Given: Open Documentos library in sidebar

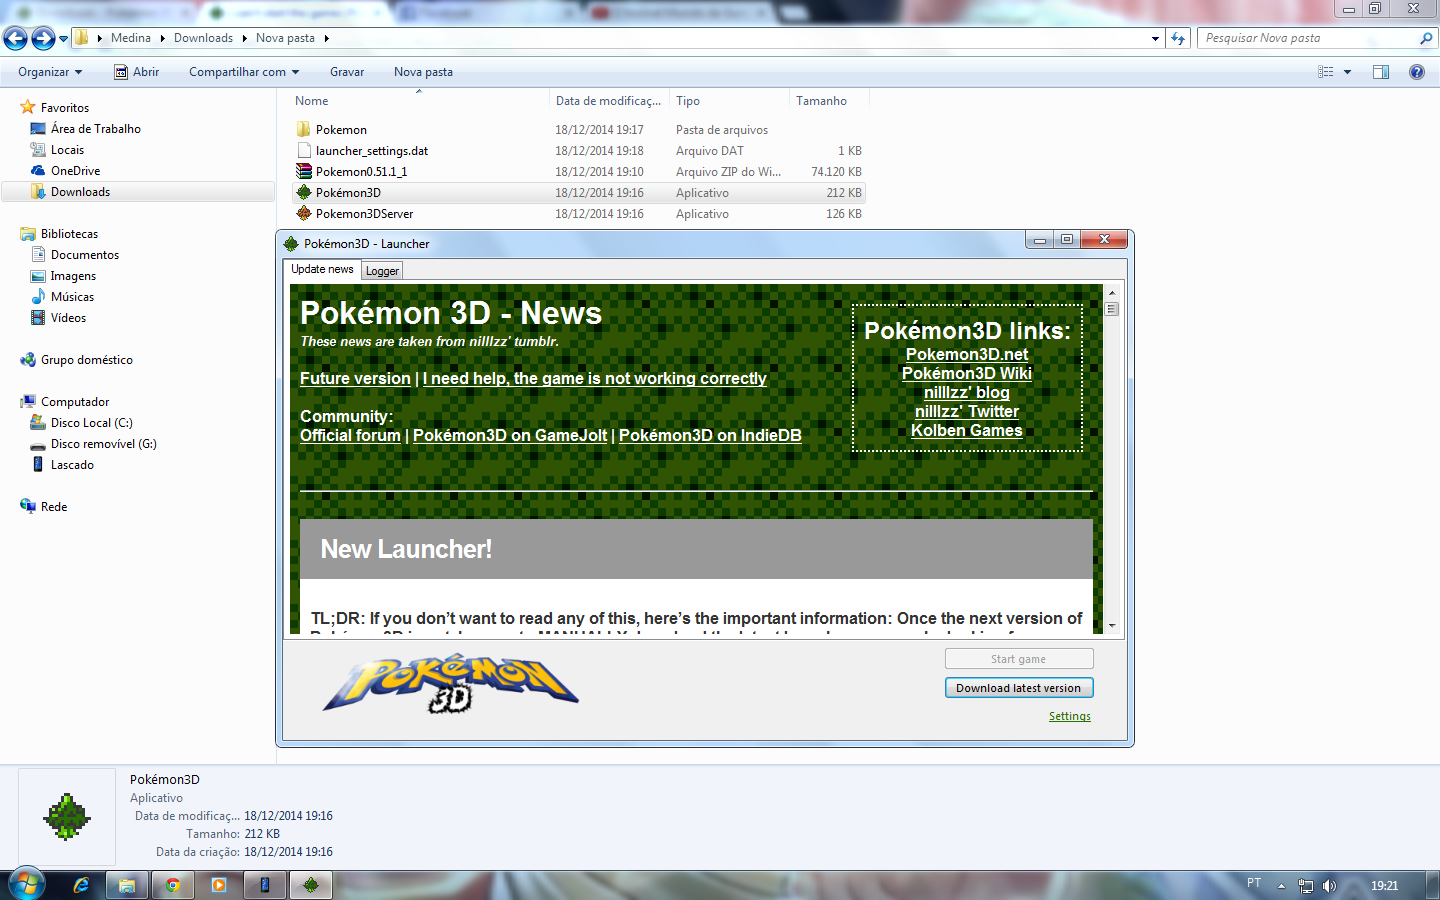Looking at the screenshot, I should pyautogui.click(x=84, y=255).
